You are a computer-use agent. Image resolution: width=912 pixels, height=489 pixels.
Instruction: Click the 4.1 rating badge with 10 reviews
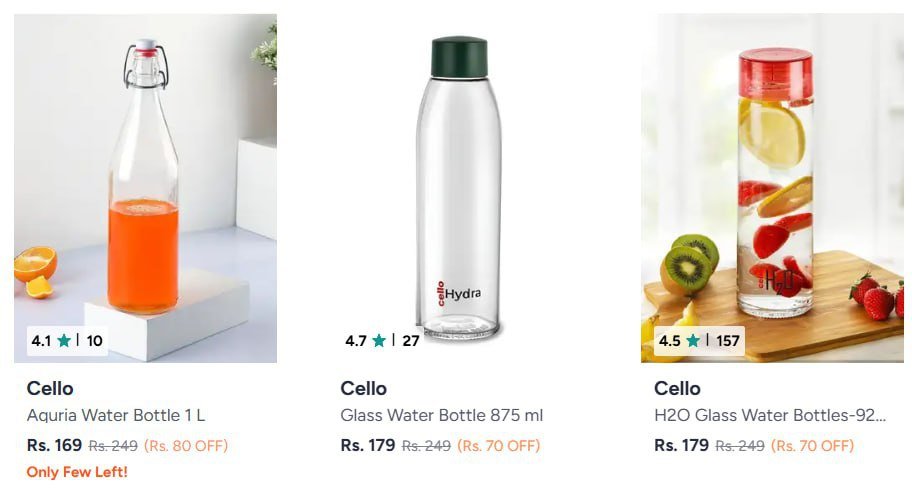click(x=67, y=341)
